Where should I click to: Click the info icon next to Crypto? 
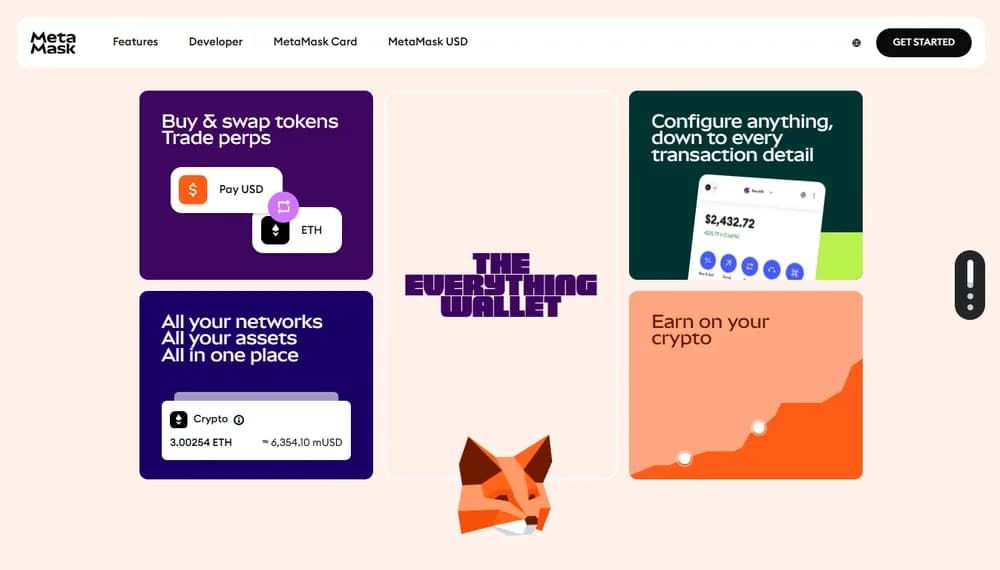[x=239, y=420]
